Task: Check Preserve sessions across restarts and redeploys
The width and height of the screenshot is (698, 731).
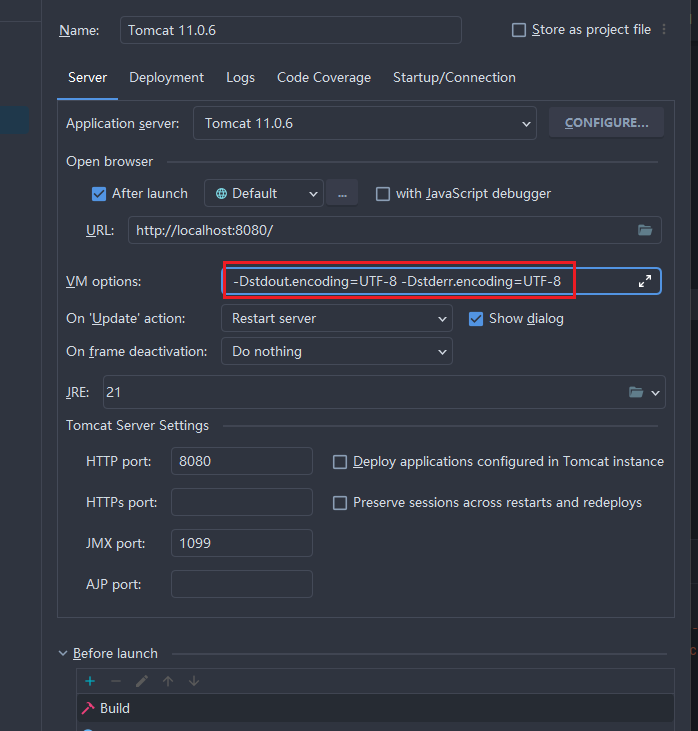Action: click(340, 503)
